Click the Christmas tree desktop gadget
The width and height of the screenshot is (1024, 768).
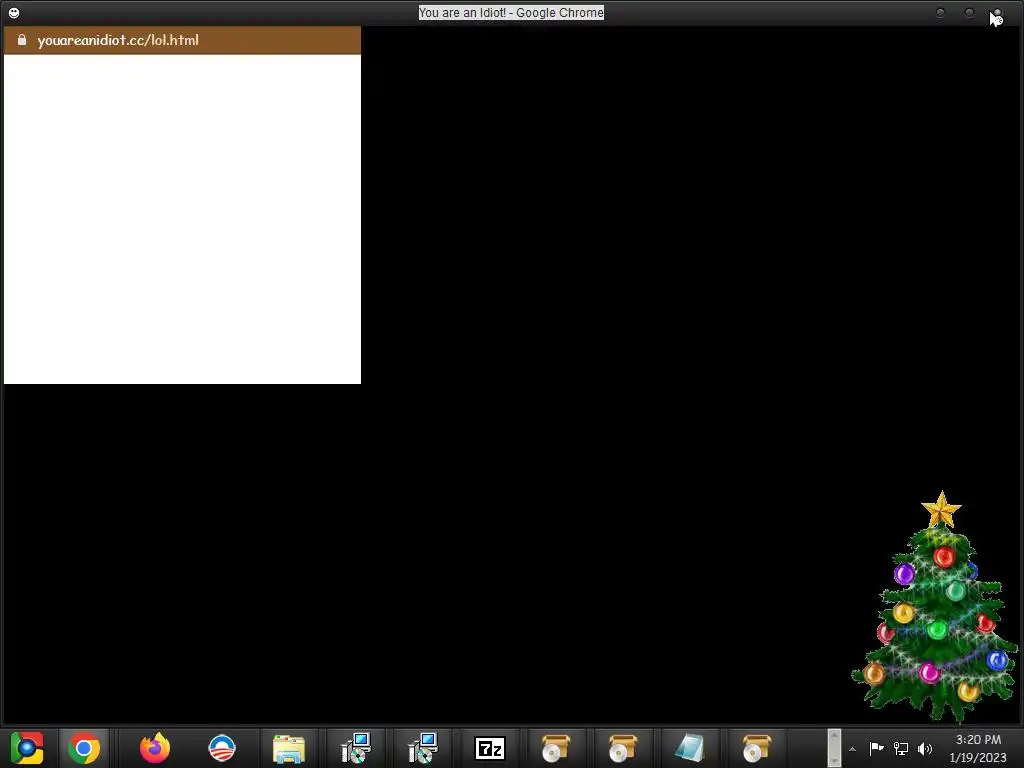[x=935, y=608]
